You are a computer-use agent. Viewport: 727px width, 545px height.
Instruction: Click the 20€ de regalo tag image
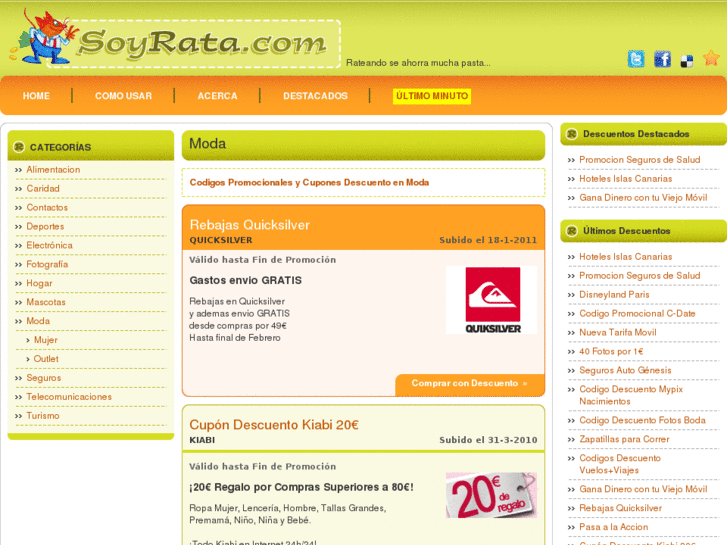coord(491,495)
